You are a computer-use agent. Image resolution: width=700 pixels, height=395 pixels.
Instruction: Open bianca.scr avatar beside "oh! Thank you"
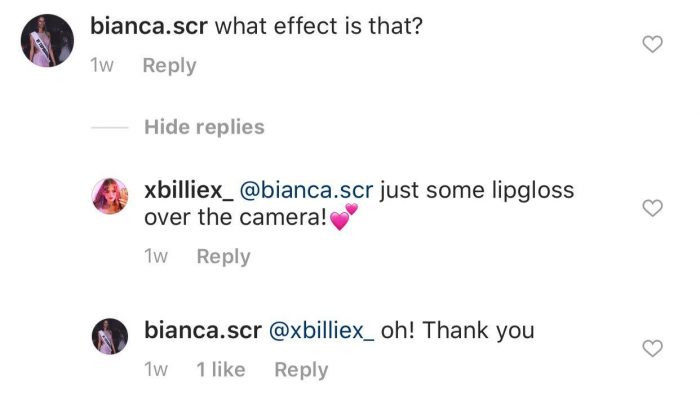click(110, 336)
